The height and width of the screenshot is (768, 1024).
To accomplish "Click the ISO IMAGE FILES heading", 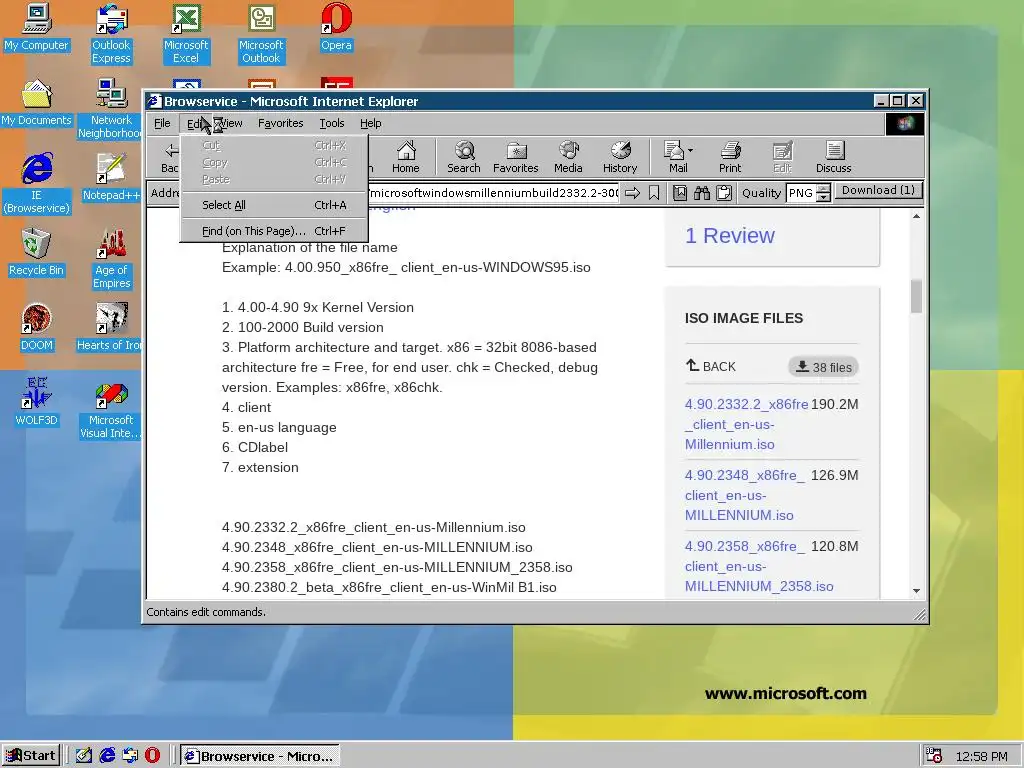I will pyautogui.click(x=744, y=318).
